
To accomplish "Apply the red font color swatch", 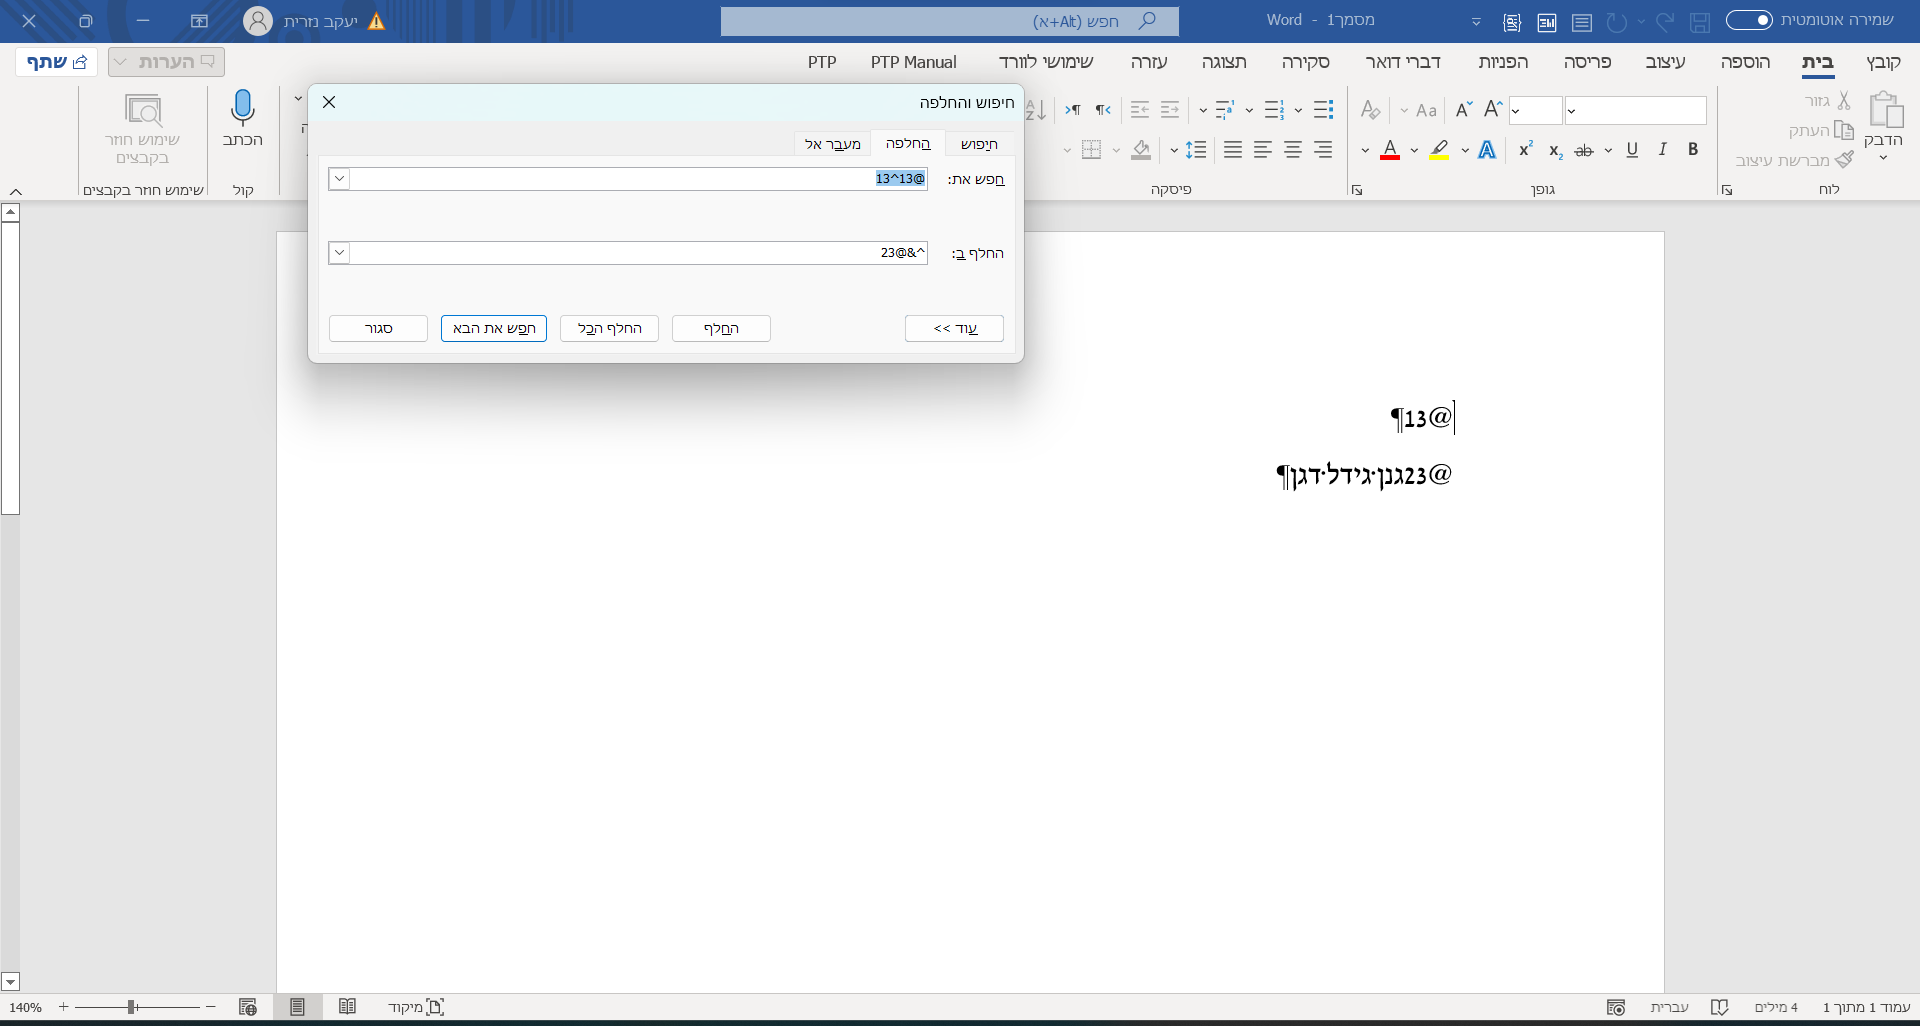I will click(1390, 150).
